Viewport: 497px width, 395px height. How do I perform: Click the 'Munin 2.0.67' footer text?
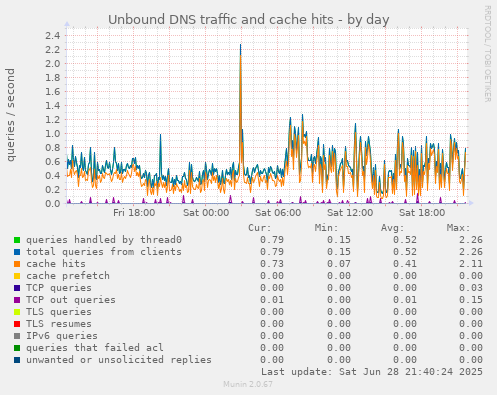click(x=248, y=384)
